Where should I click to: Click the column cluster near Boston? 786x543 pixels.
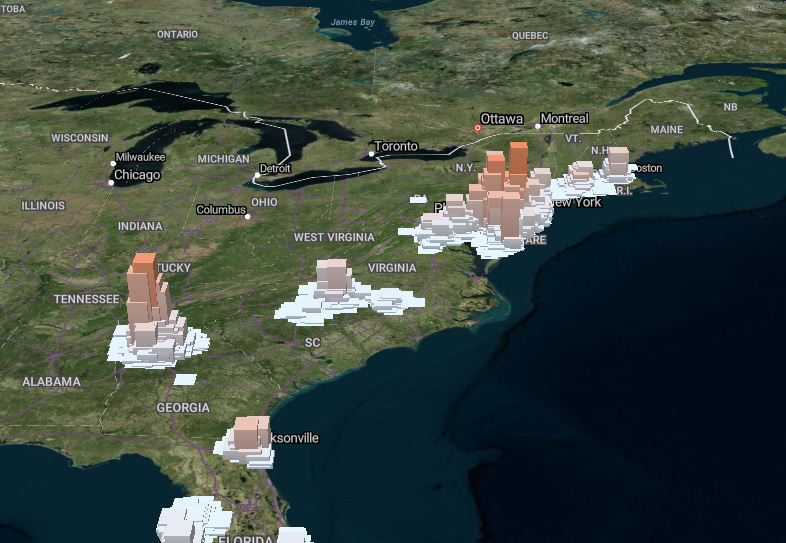(617, 164)
